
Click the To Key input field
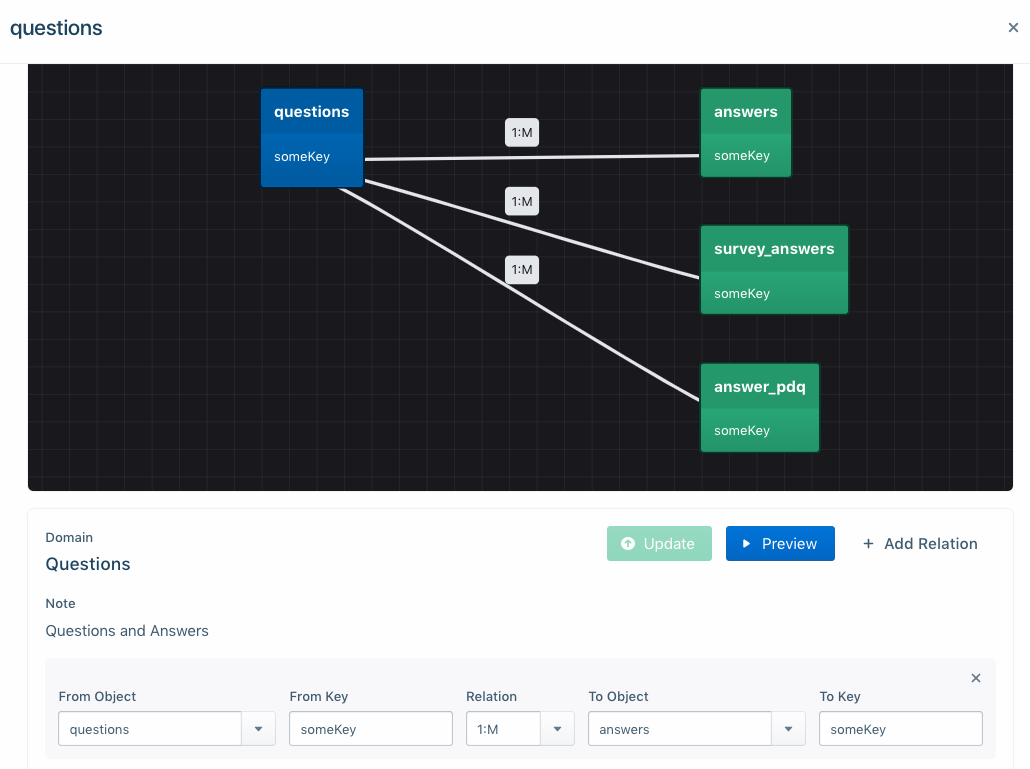coord(900,729)
